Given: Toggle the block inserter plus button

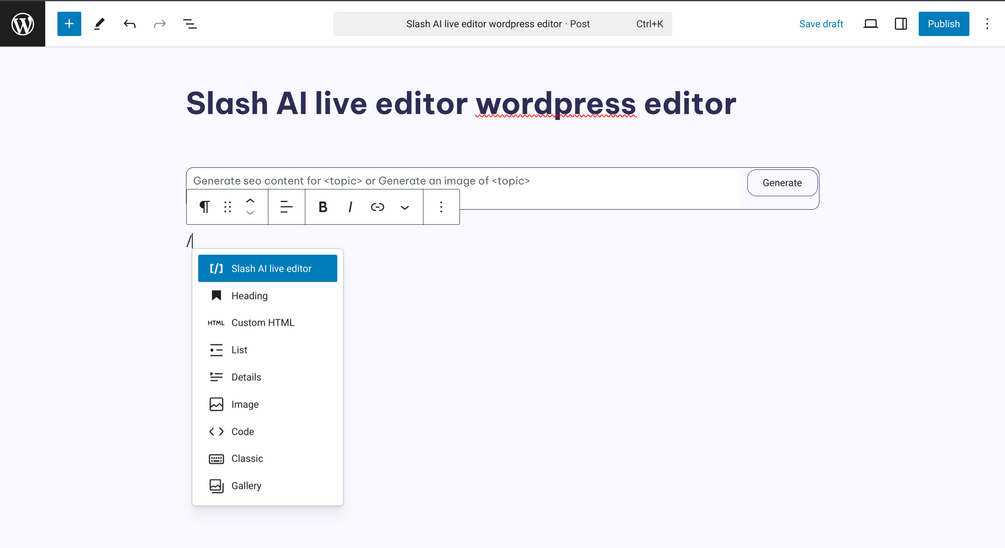Looking at the screenshot, I should tap(69, 24).
